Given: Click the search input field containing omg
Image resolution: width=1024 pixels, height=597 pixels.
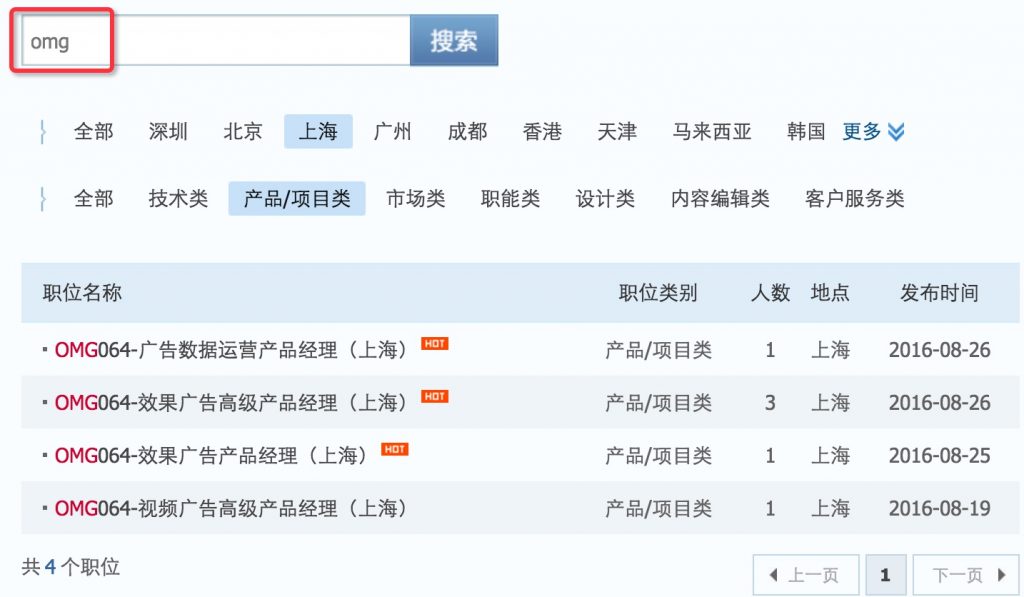Looking at the screenshot, I should pos(215,42).
